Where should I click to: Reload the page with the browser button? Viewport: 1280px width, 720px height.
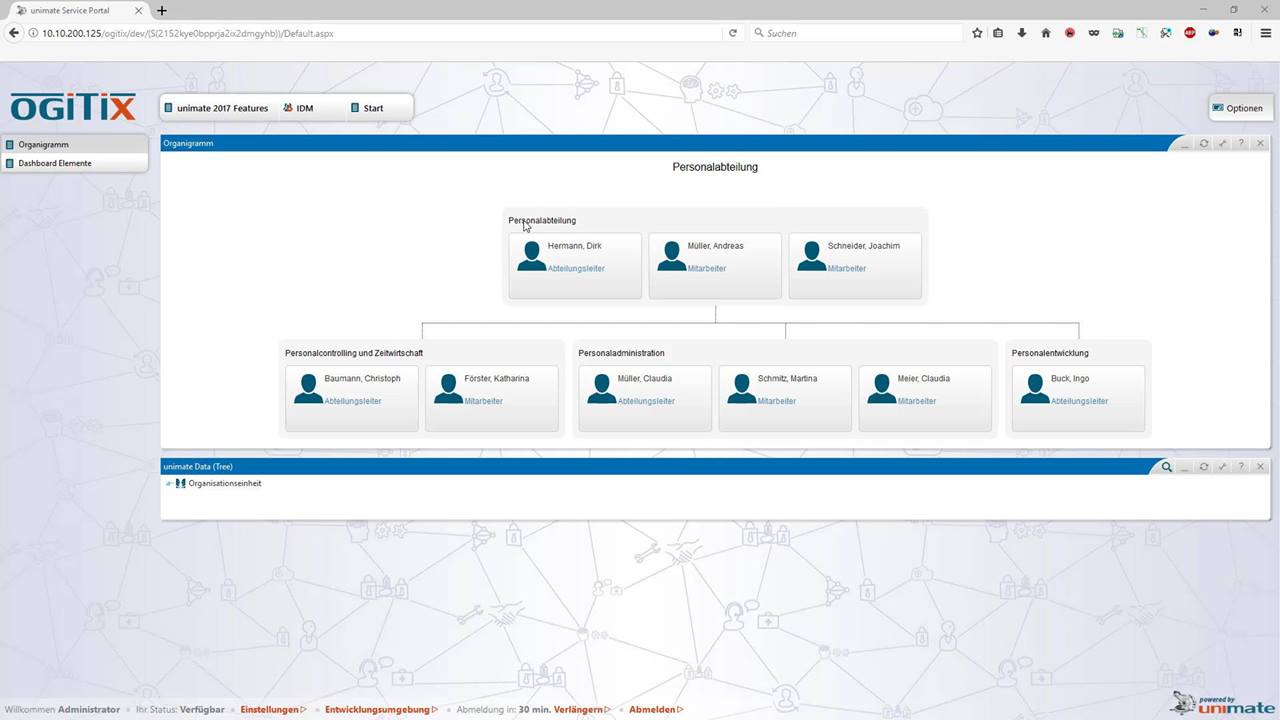[733, 33]
